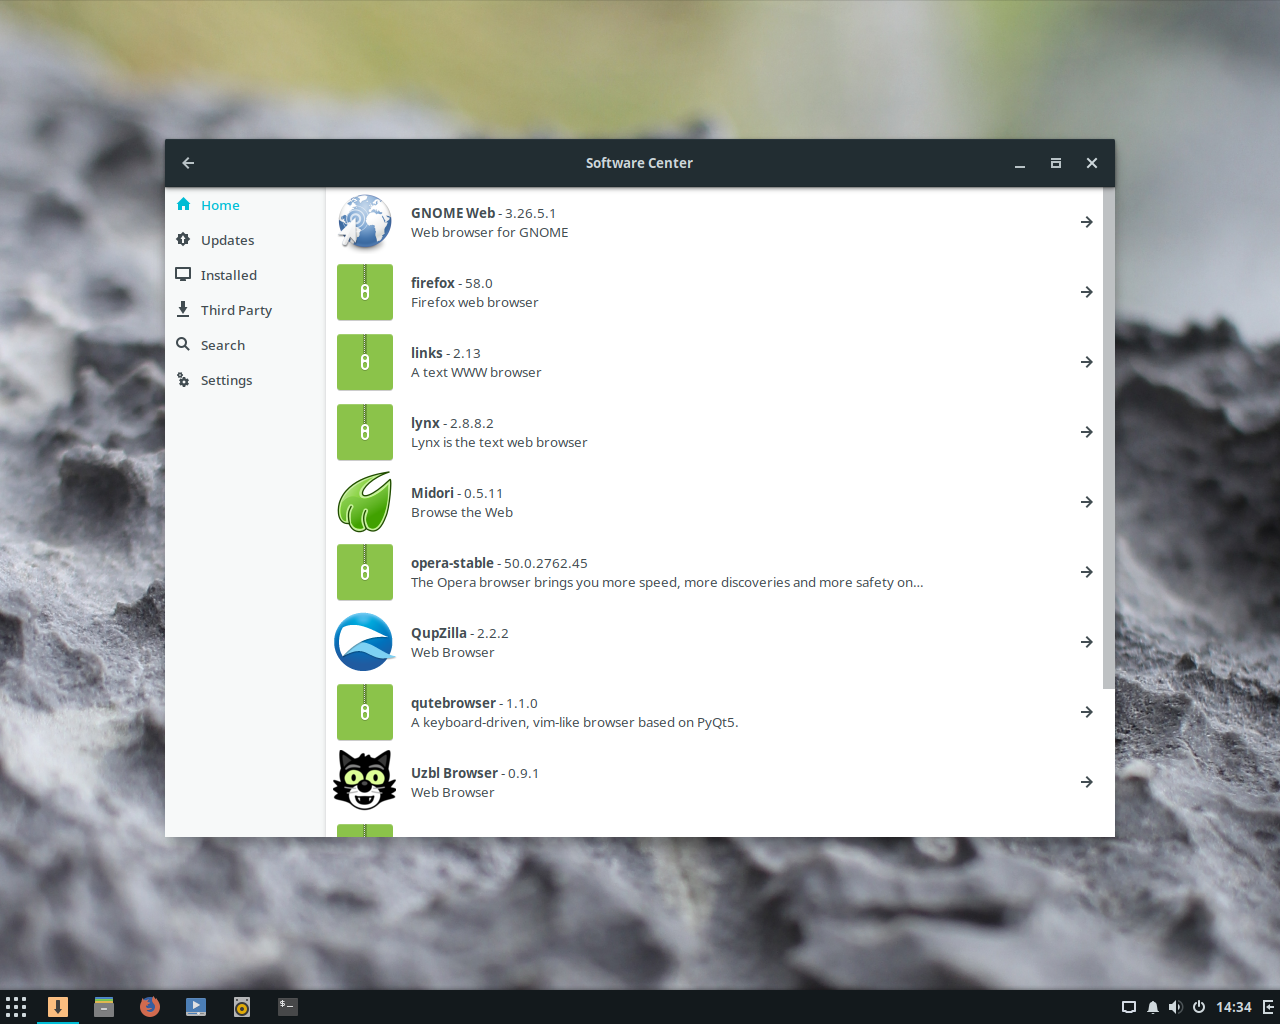The height and width of the screenshot is (1024, 1280).
Task: Select the 'A text WWW browser' description
Action: 476,372
